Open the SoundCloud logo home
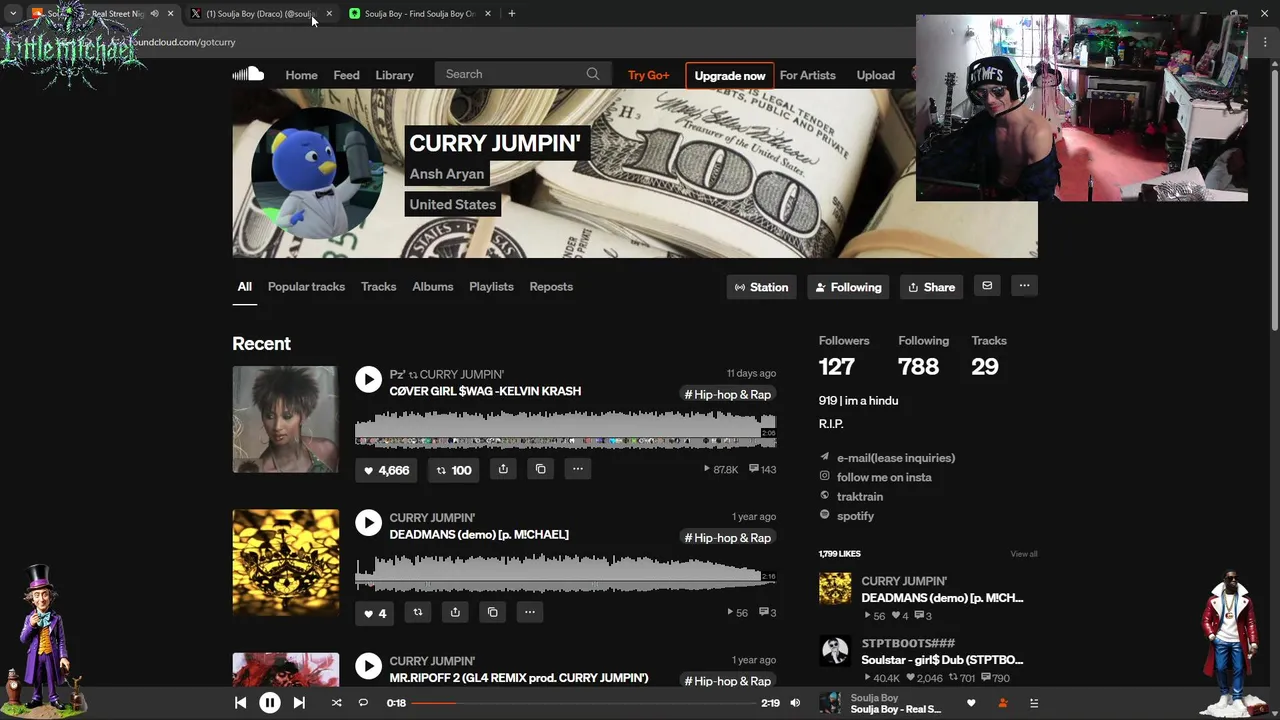Viewport: 1280px width, 720px height. (x=248, y=74)
